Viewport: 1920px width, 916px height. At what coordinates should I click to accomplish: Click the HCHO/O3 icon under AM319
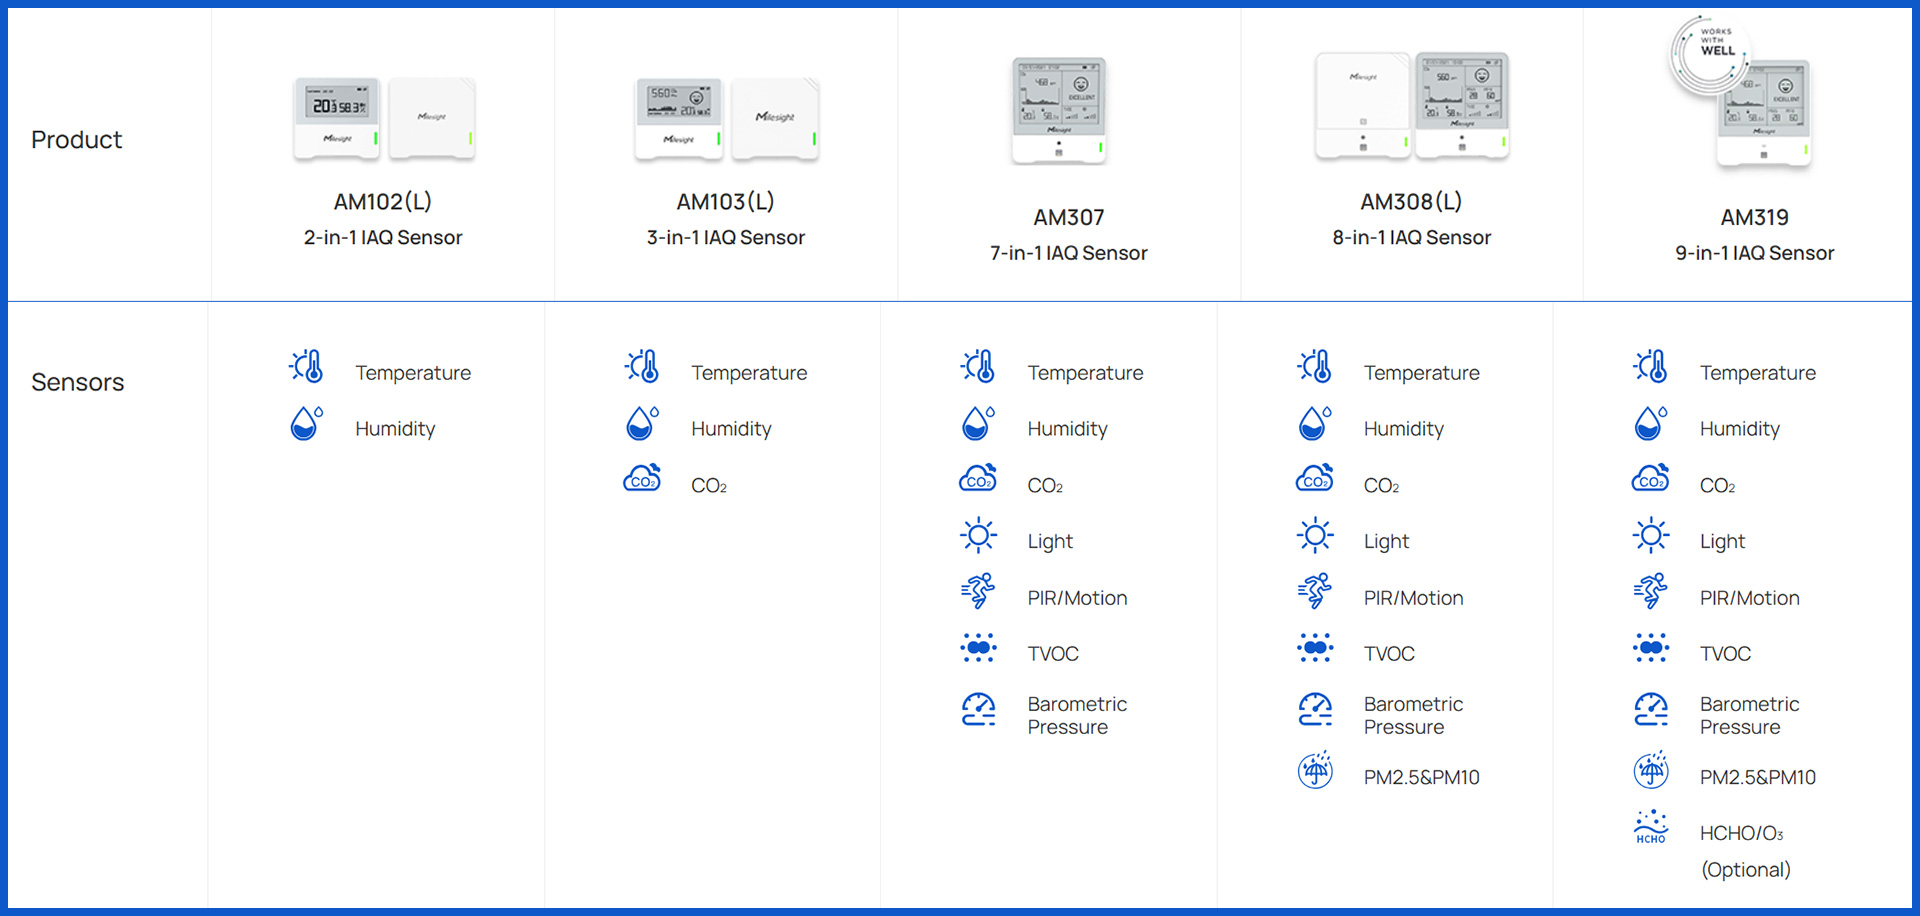(x=1651, y=827)
